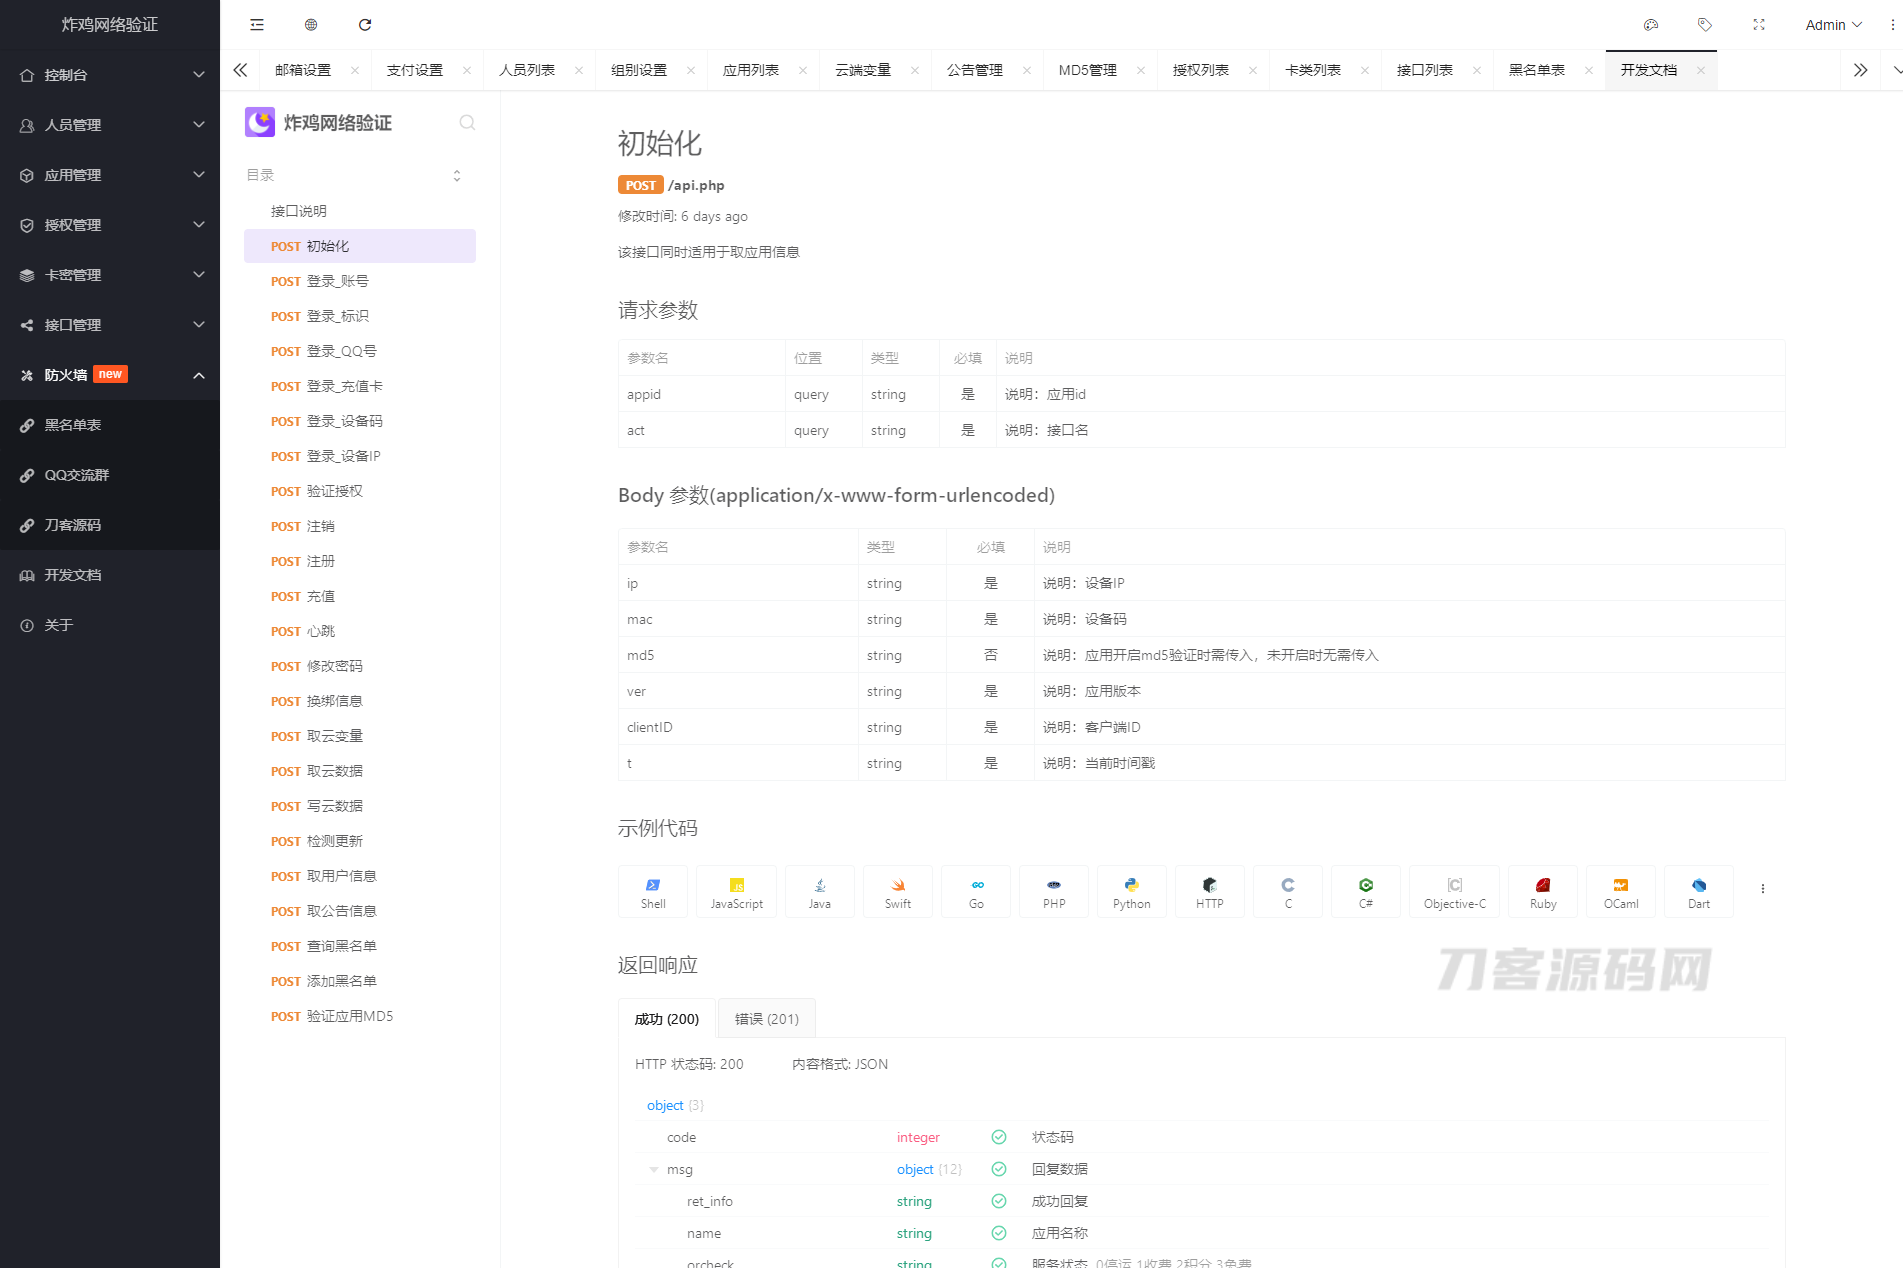Reload the page with the refresh icon

click(365, 24)
